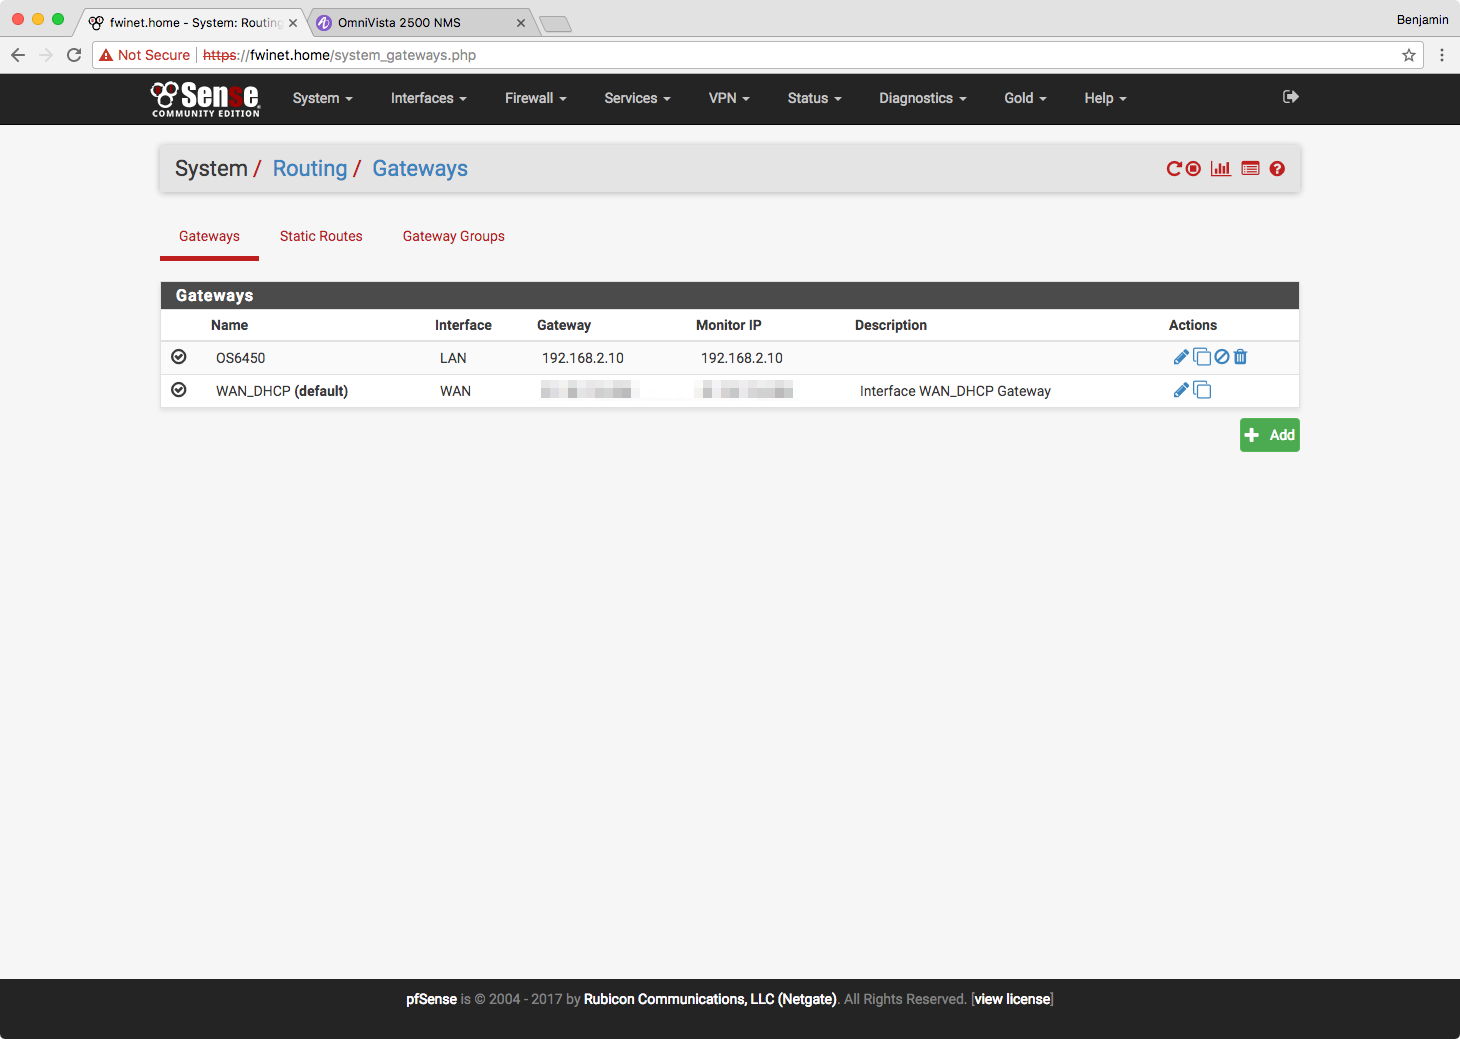Switch to the Static Routes tab
The image size is (1460, 1039).
(321, 236)
